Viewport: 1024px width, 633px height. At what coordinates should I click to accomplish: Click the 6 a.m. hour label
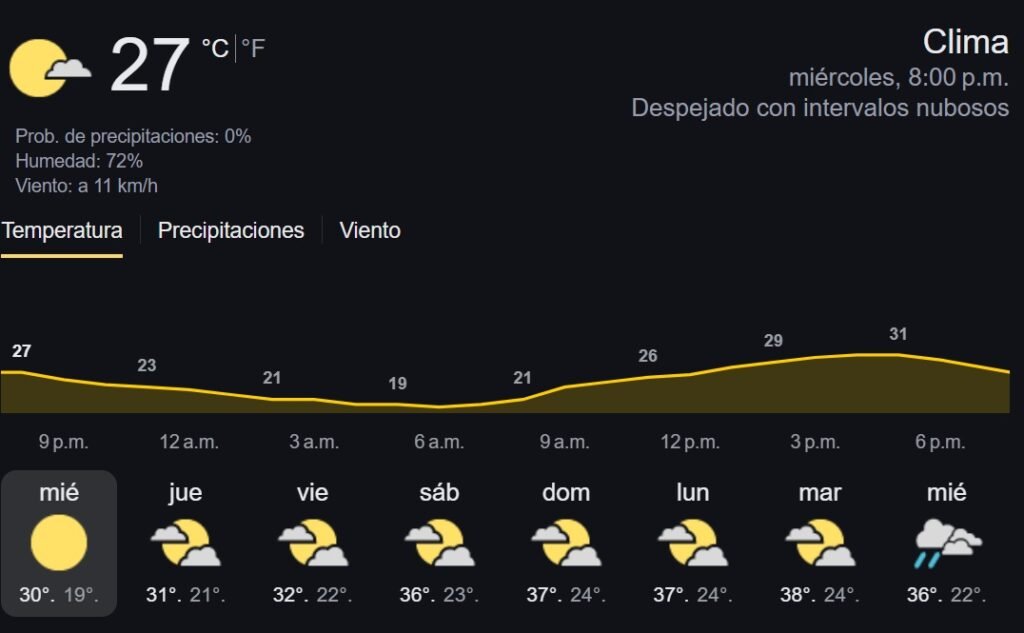click(x=439, y=442)
